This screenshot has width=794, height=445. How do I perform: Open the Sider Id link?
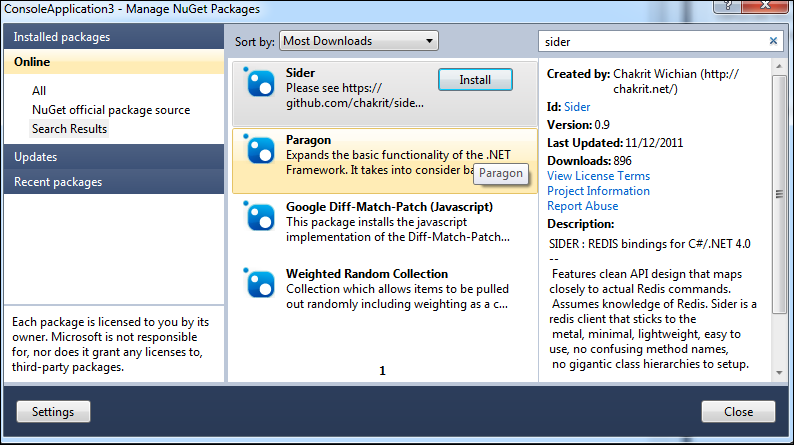[577, 107]
